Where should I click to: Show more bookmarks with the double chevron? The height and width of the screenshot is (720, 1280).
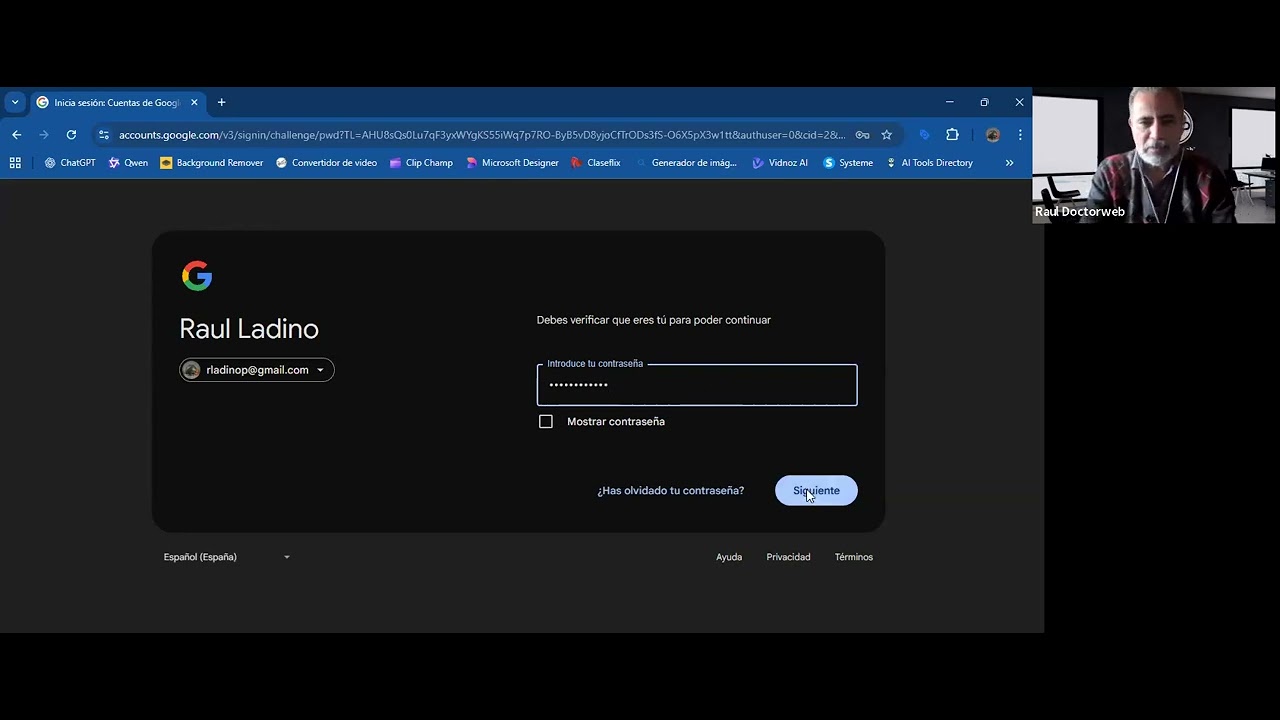[1009, 163]
